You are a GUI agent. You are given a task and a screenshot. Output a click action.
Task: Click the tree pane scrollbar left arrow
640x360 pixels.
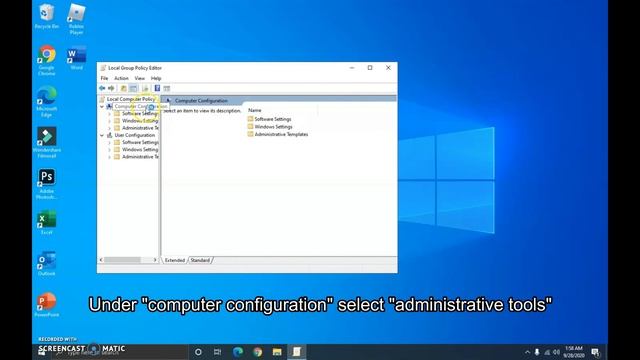101,260
